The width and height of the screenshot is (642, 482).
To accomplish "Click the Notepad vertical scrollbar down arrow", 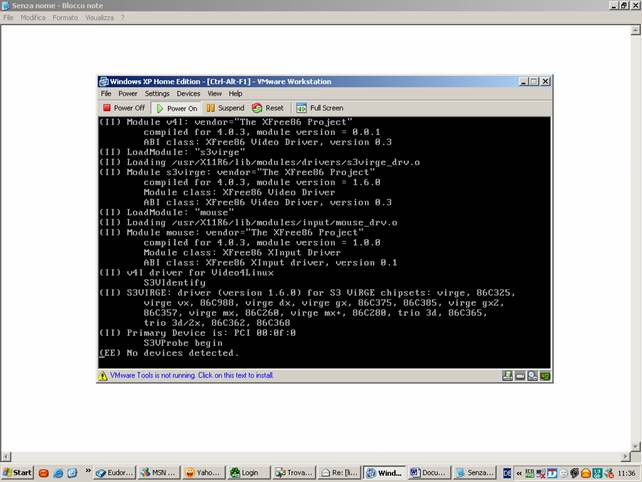I will [x=635, y=446].
